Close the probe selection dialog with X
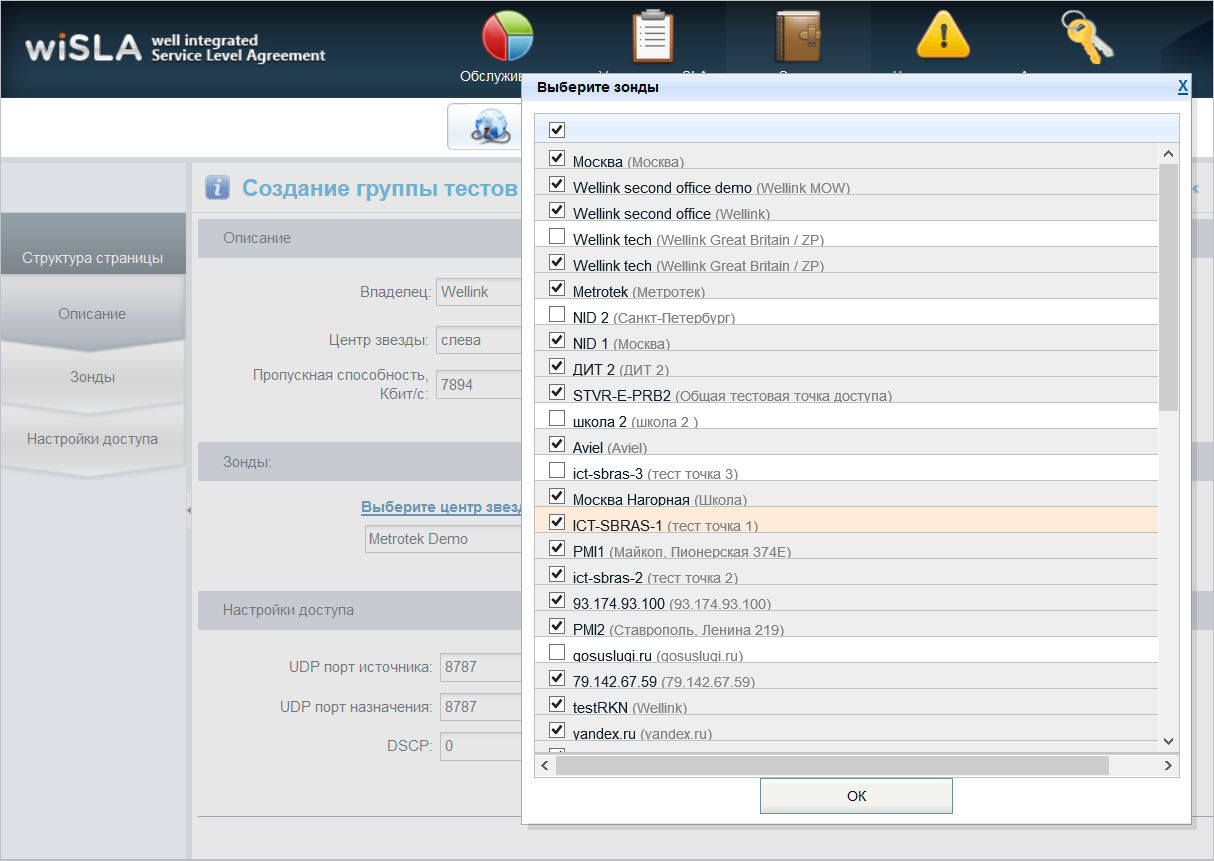Screen dimensions: 1214x861 click(1183, 87)
